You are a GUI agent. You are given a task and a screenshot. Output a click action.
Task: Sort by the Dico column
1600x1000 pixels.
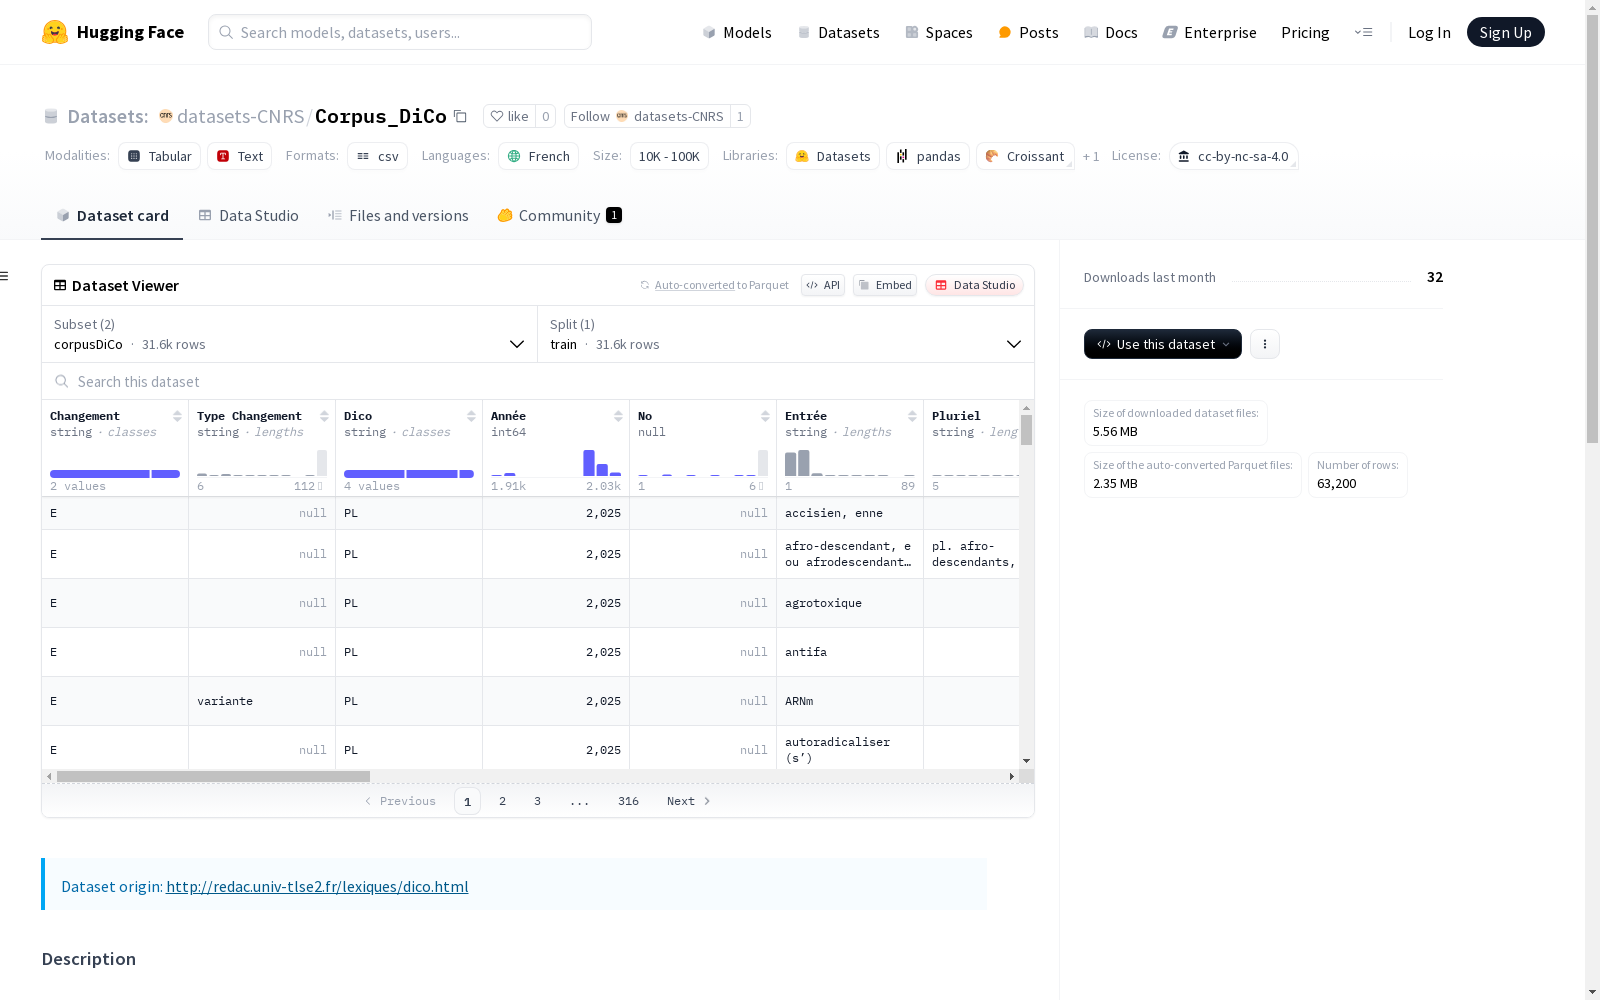pyautogui.click(x=471, y=416)
